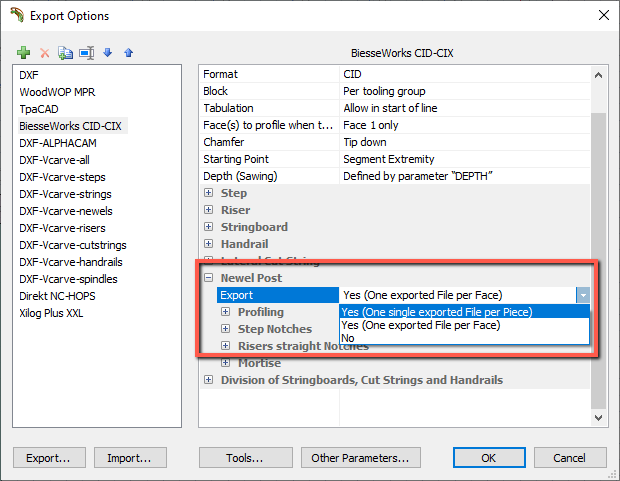Select DXF-Vcarve-all in the list
Image resolution: width=620 pixels, height=481 pixels.
click(x=54, y=160)
